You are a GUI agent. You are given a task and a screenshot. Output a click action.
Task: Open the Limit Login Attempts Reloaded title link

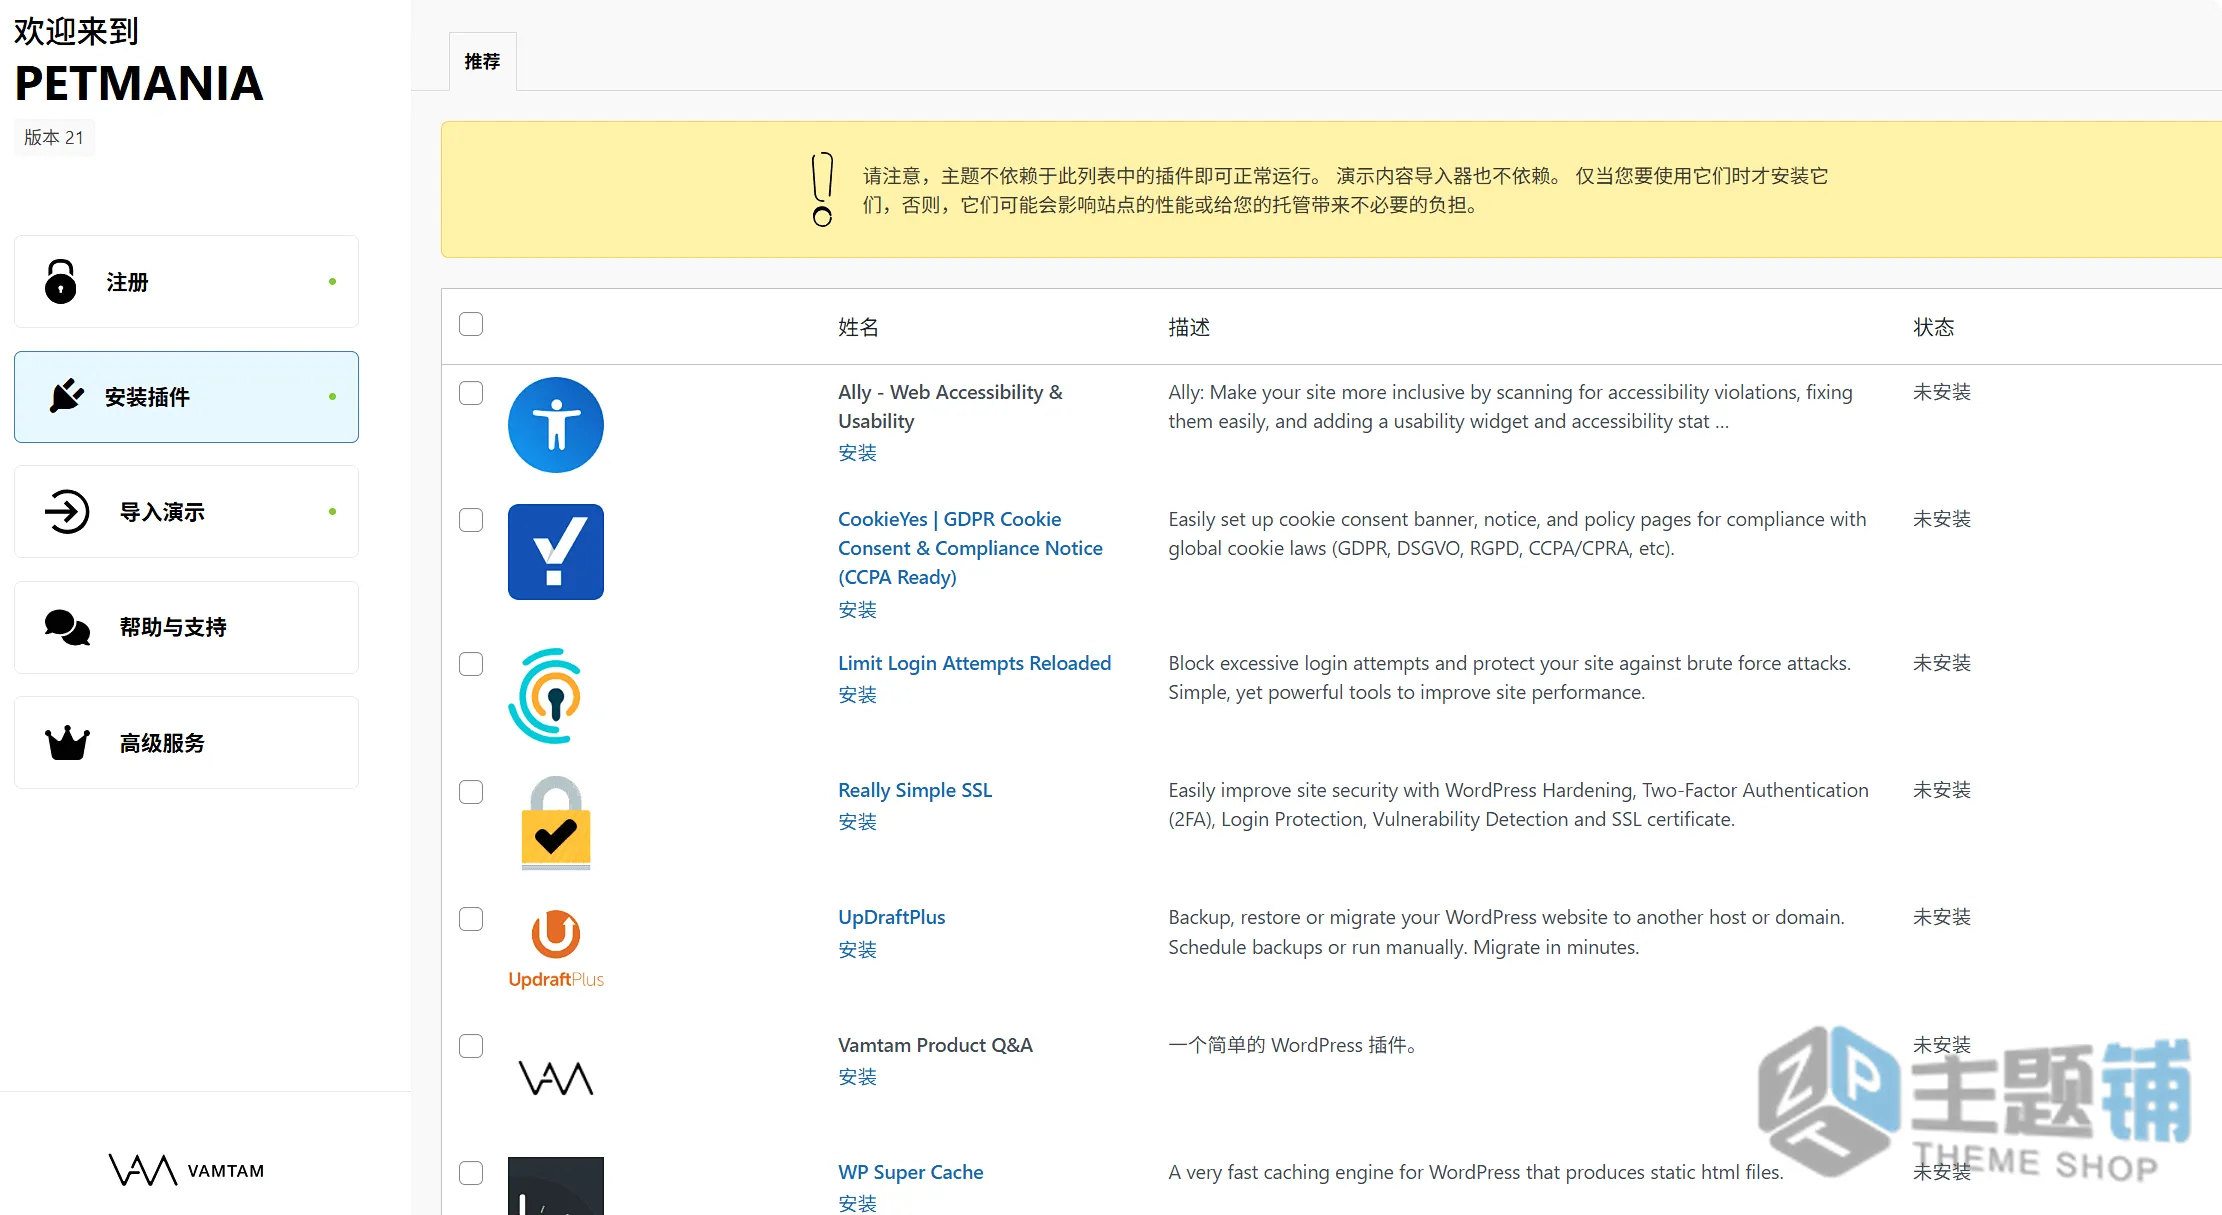[974, 663]
